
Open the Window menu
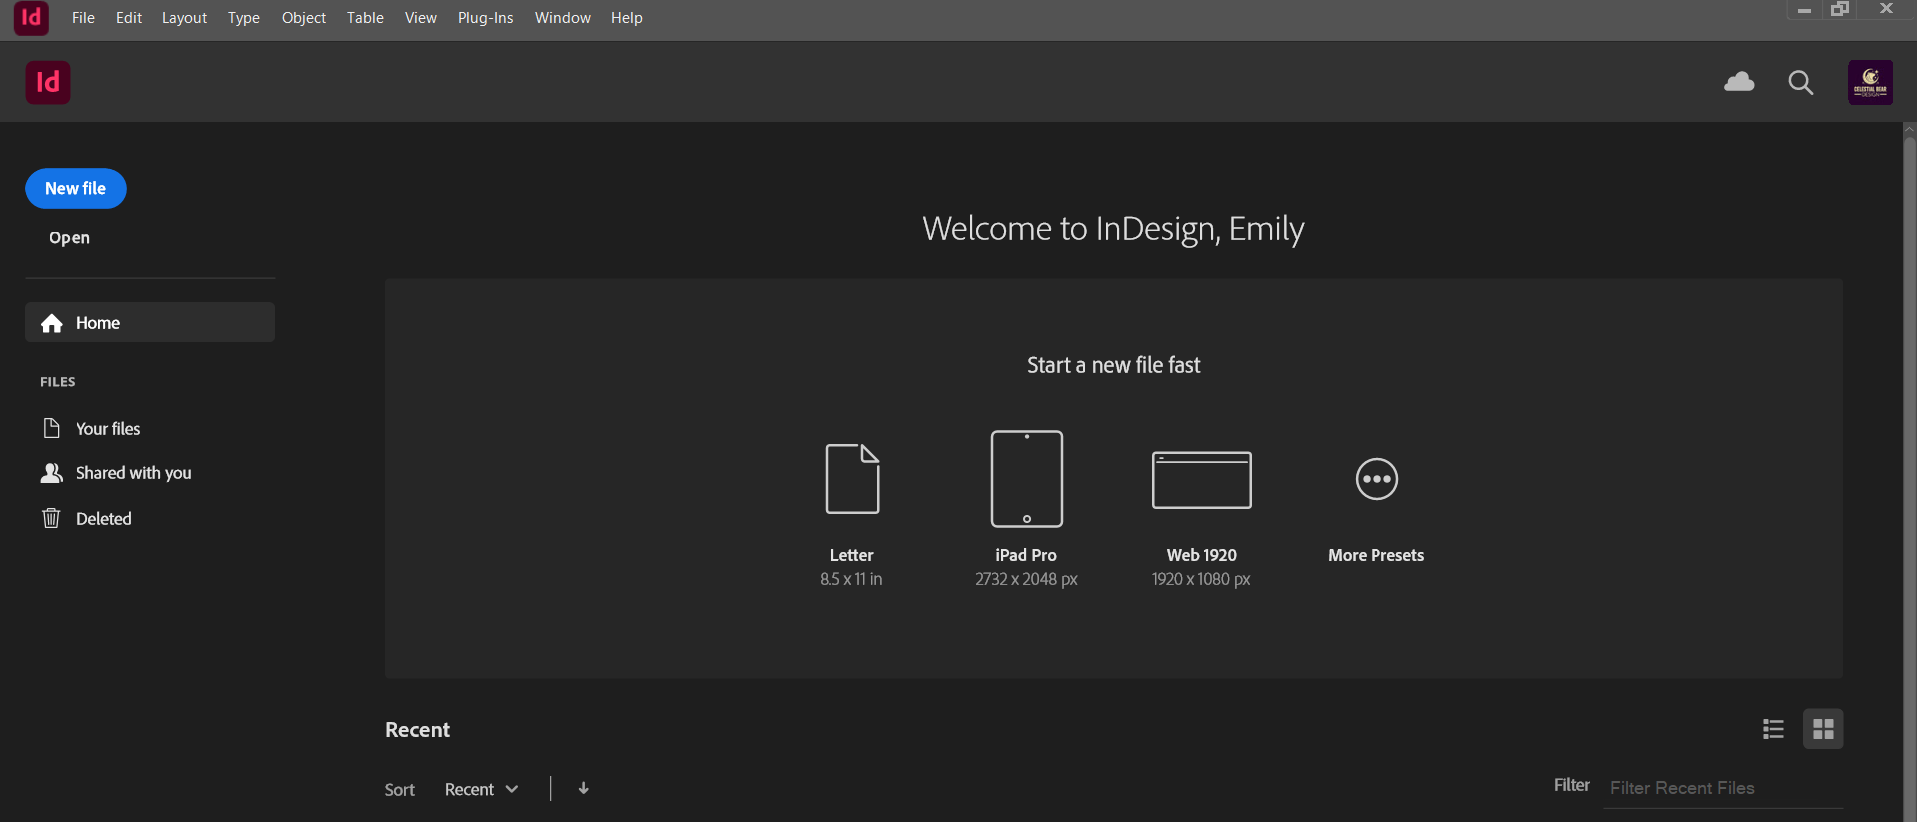pos(562,18)
